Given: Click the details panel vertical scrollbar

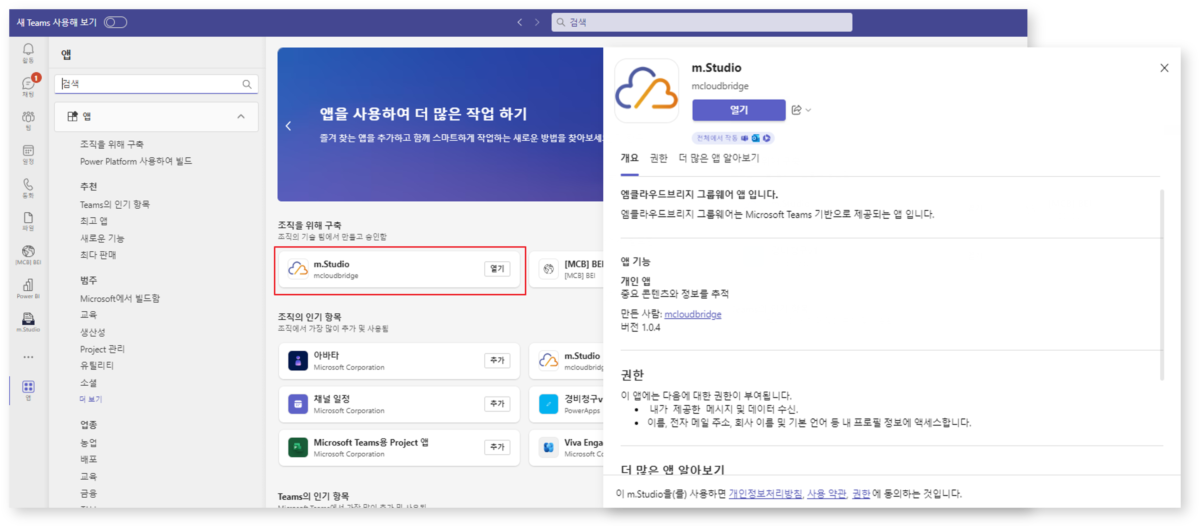Looking at the screenshot, I should pyautogui.click(x=1162, y=284).
